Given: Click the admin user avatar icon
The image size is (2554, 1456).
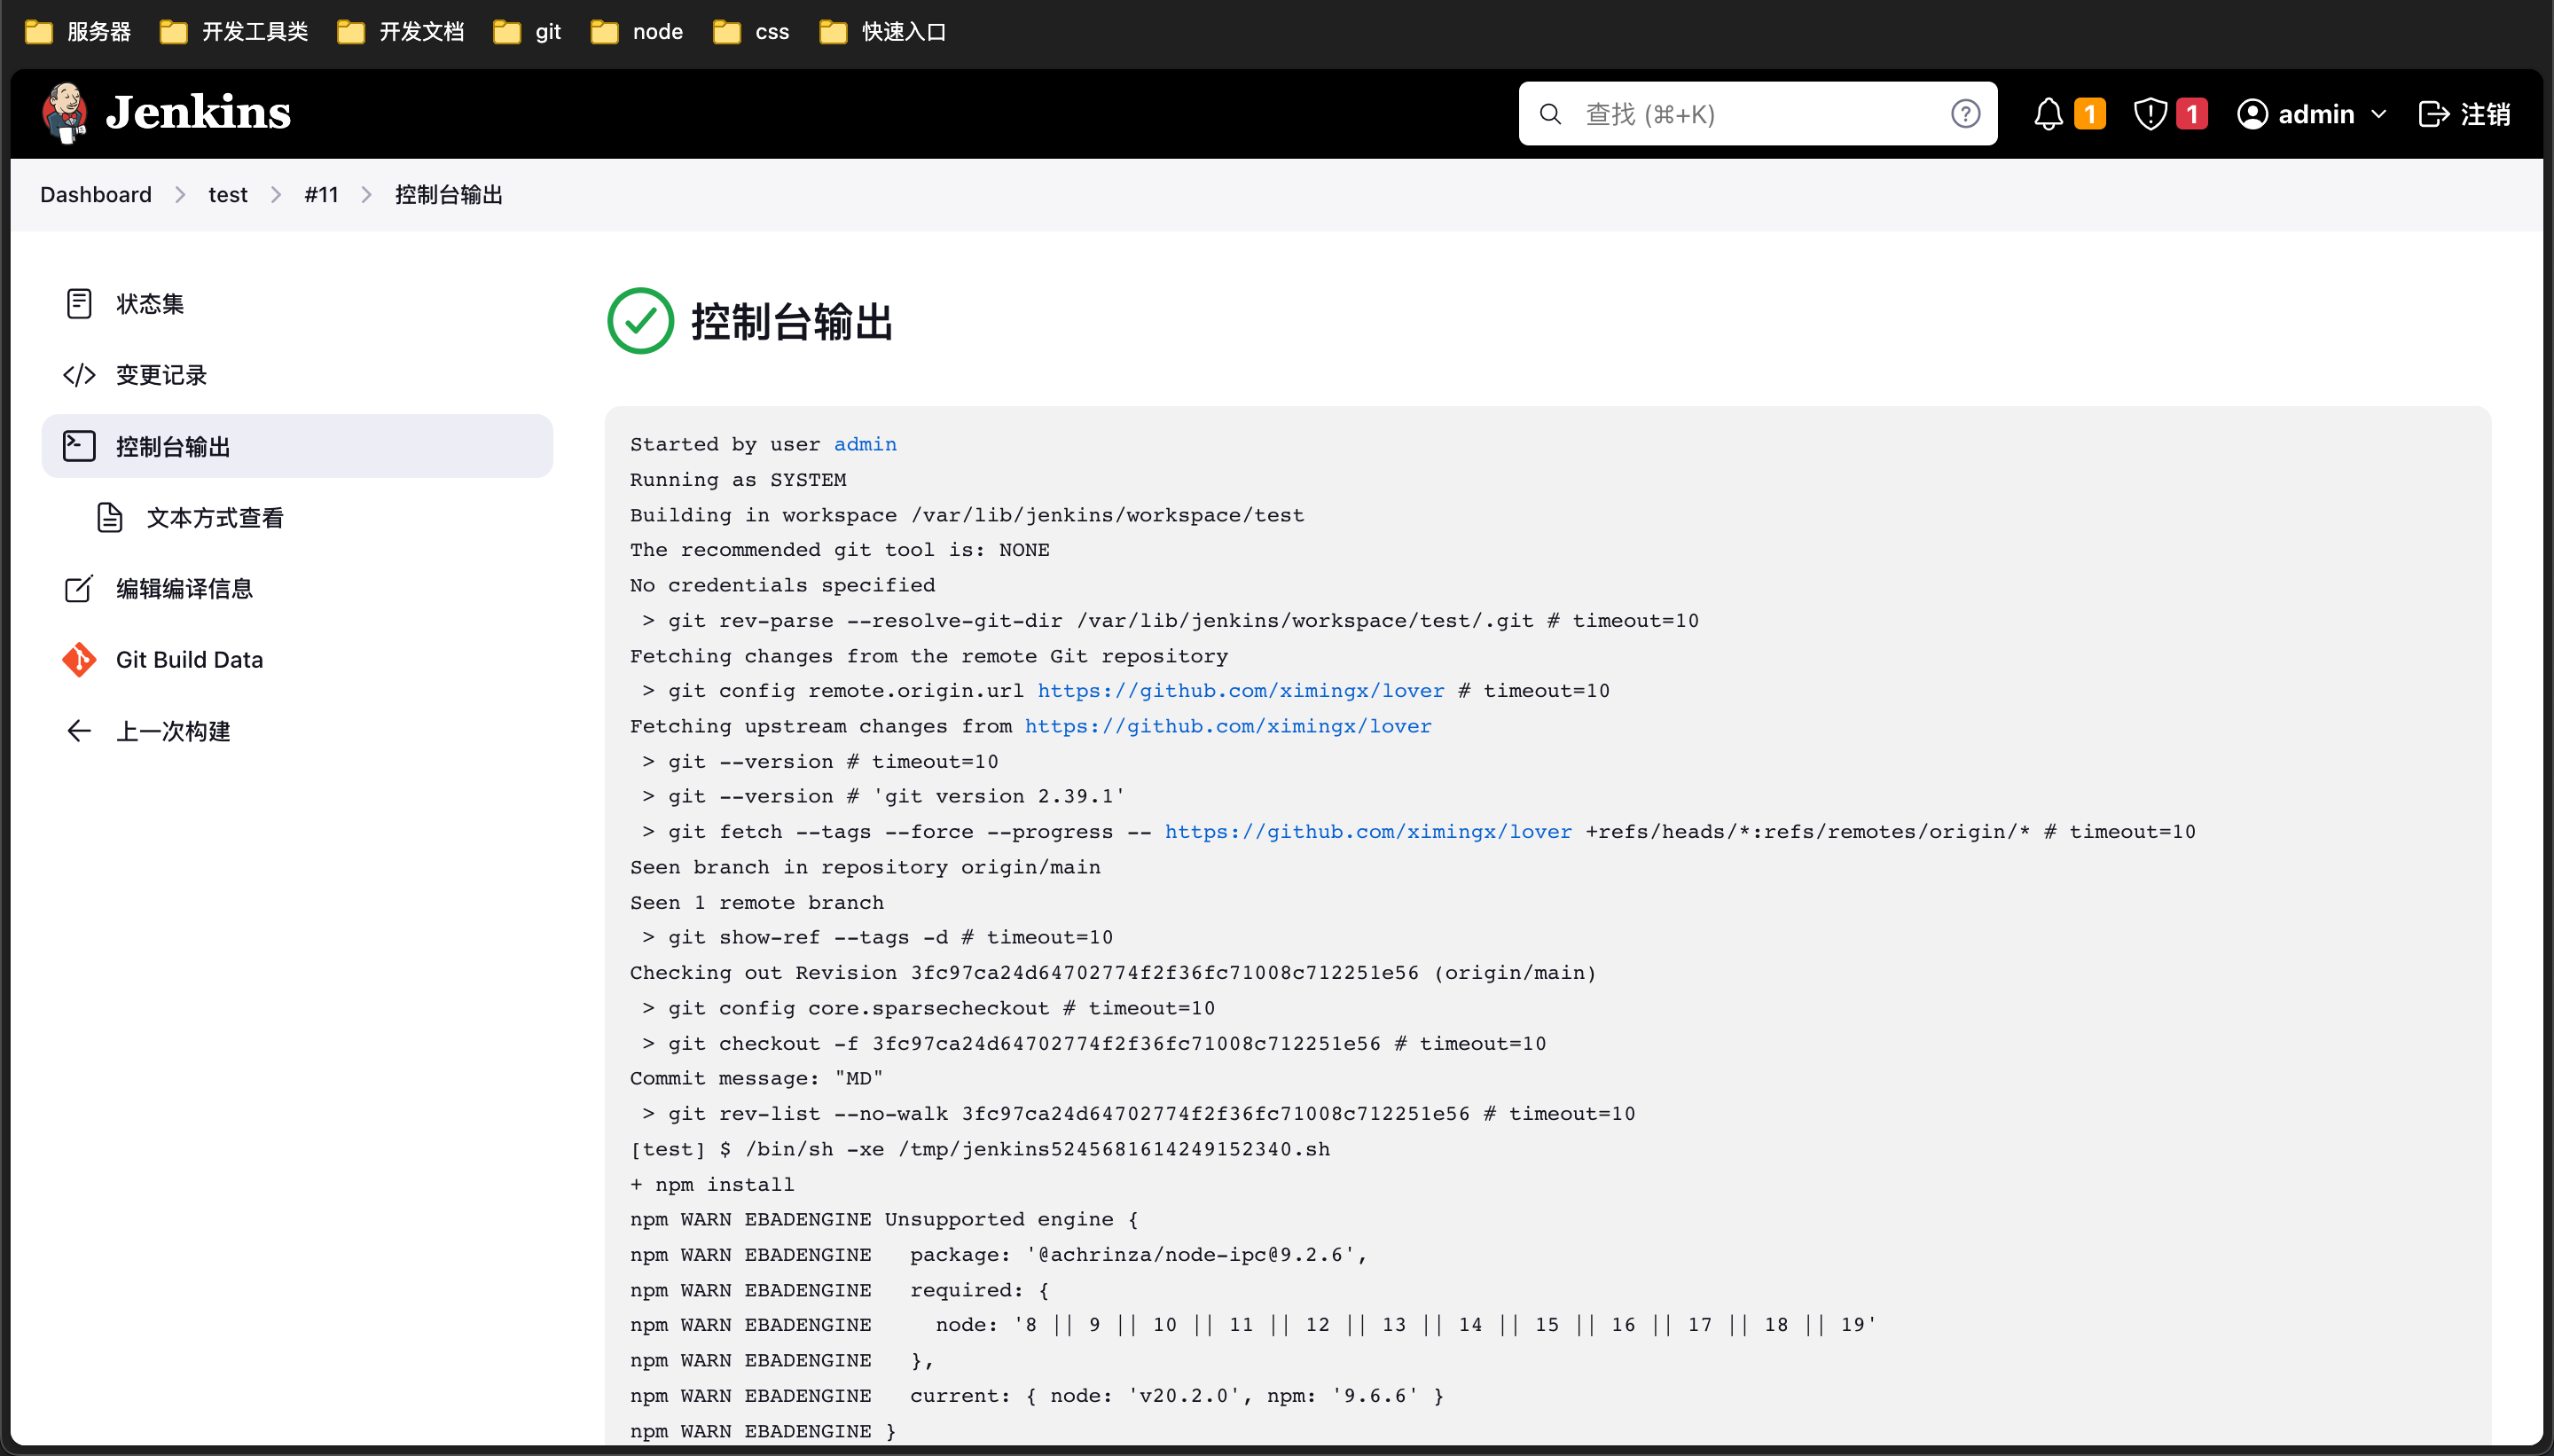Looking at the screenshot, I should (x=2252, y=114).
